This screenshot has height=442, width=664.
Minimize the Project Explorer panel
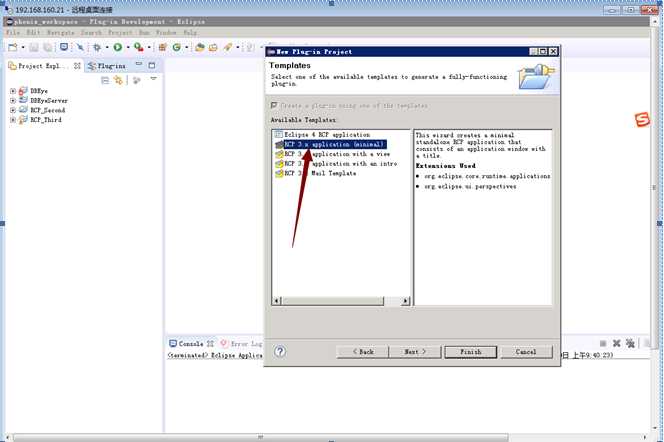tap(138, 64)
